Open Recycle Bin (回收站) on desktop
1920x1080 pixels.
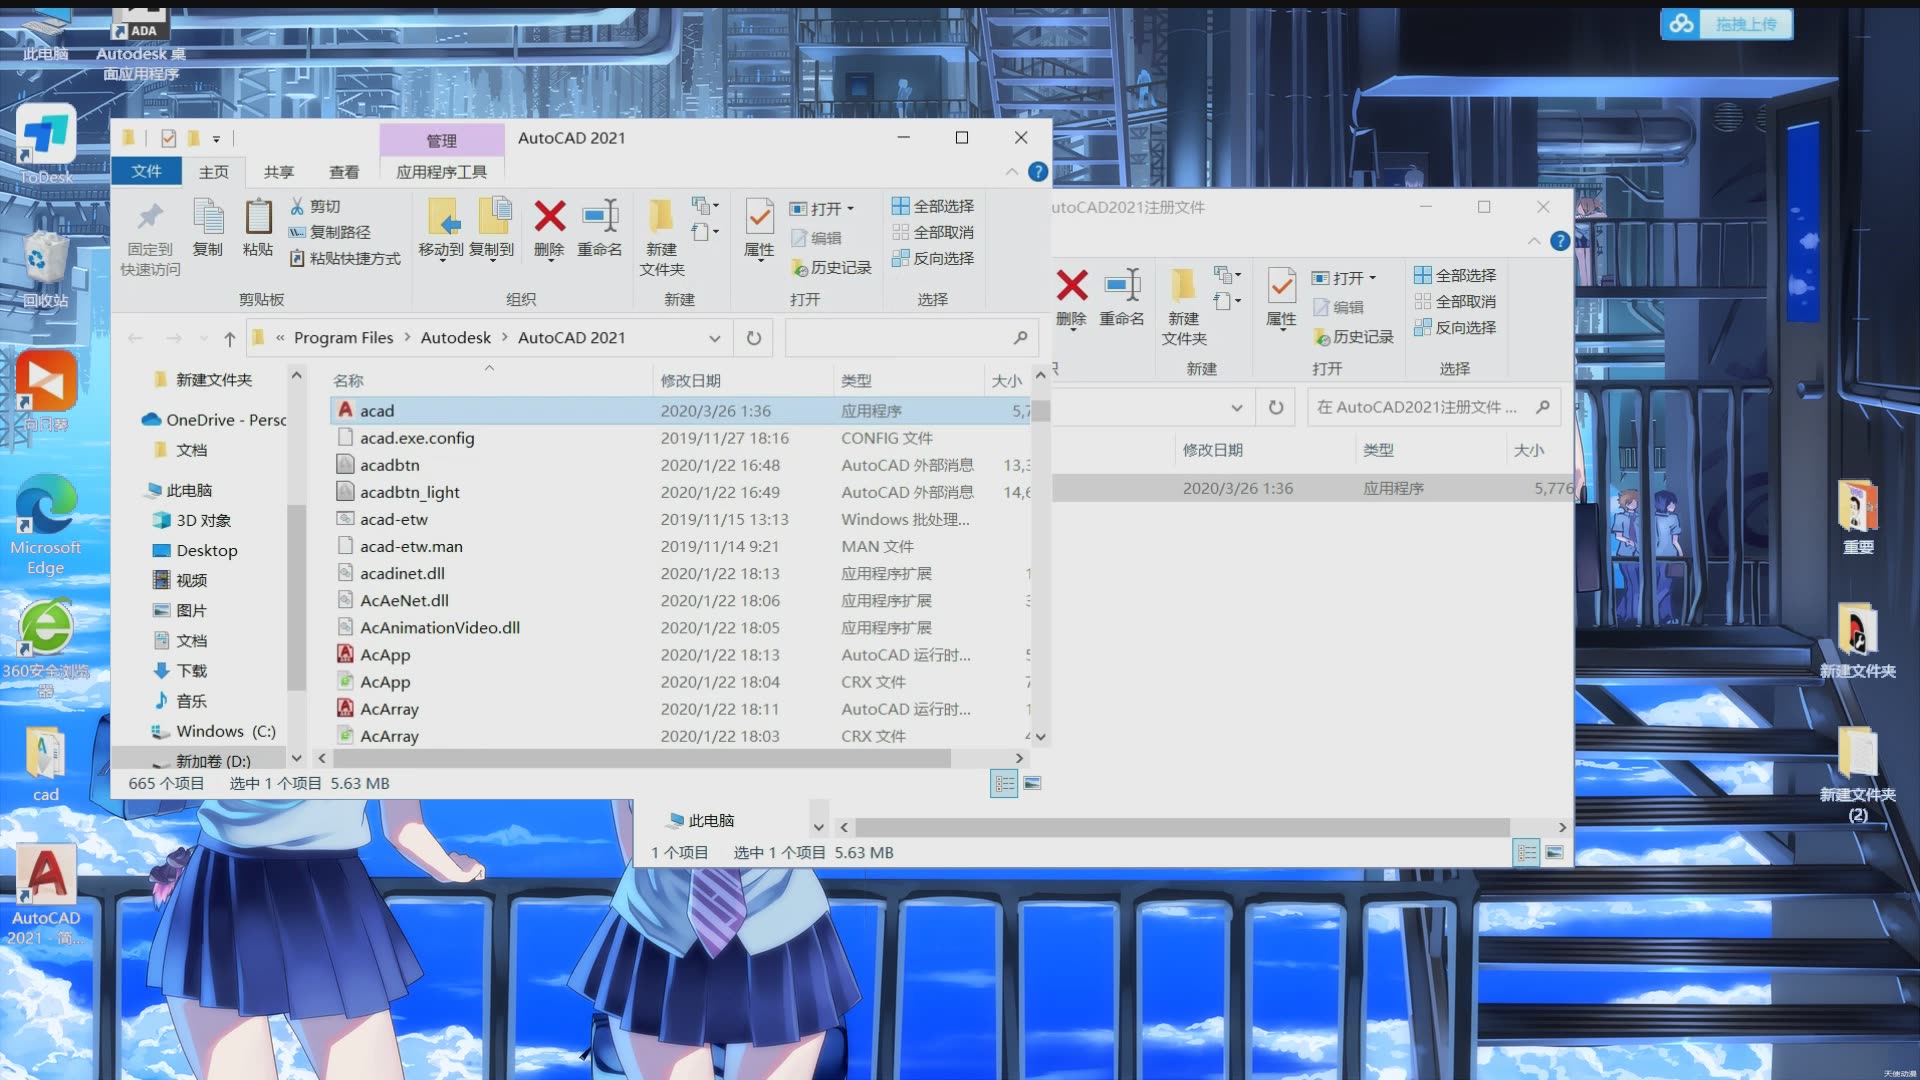[x=45, y=270]
